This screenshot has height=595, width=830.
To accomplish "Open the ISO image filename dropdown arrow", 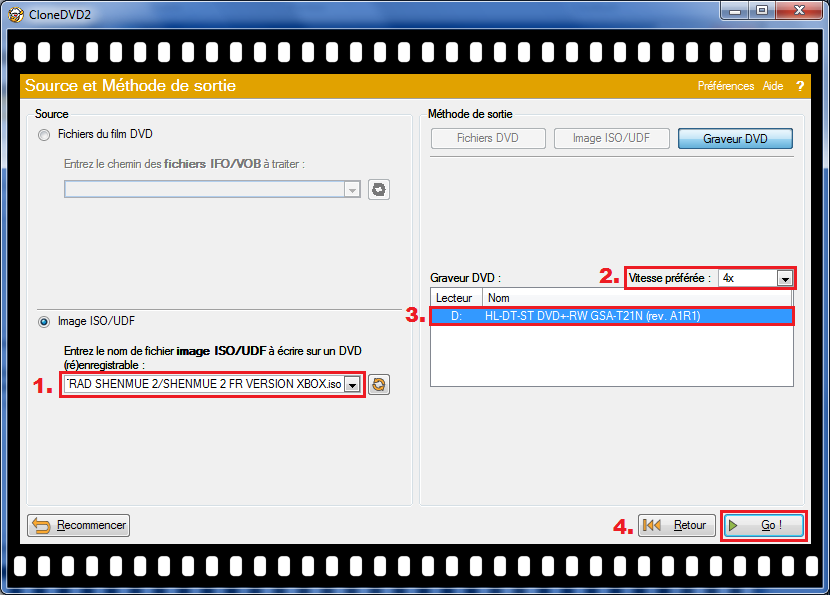I will click(x=353, y=385).
